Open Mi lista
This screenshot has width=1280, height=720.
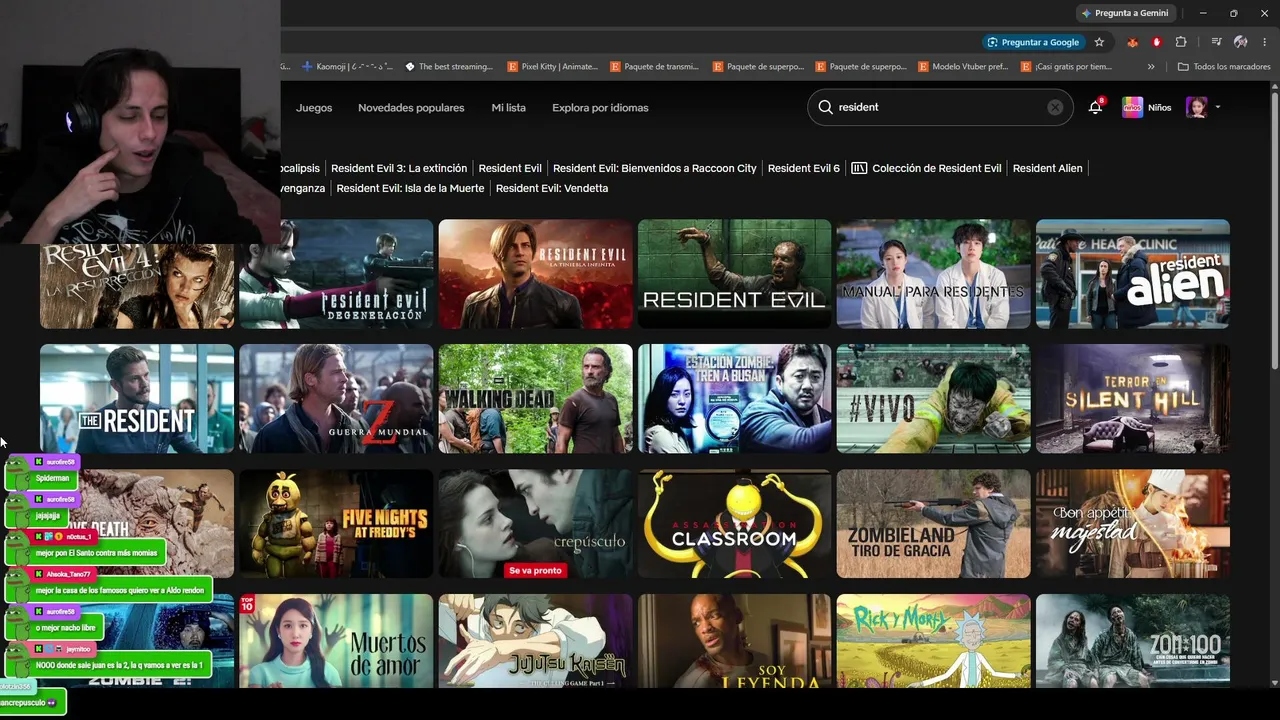coord(508,108)
